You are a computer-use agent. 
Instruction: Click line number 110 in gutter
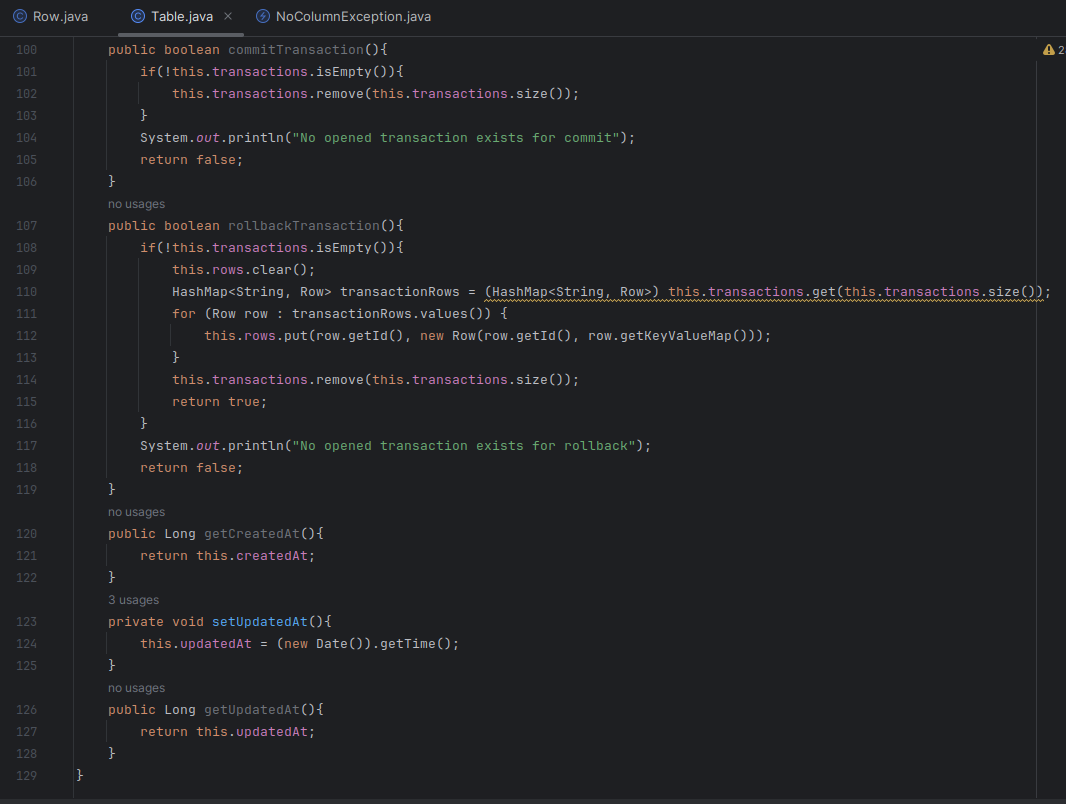27,292
